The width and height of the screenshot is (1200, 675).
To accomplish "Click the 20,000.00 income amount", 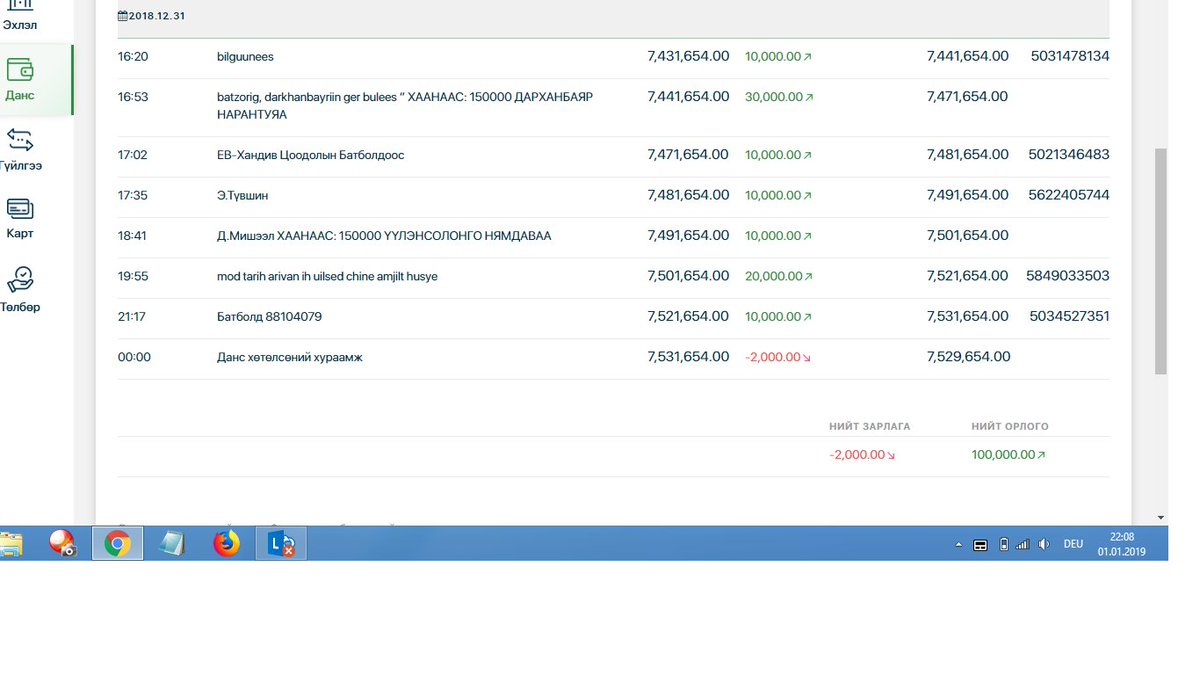I will pyautogui.click(x=778, y=276).
